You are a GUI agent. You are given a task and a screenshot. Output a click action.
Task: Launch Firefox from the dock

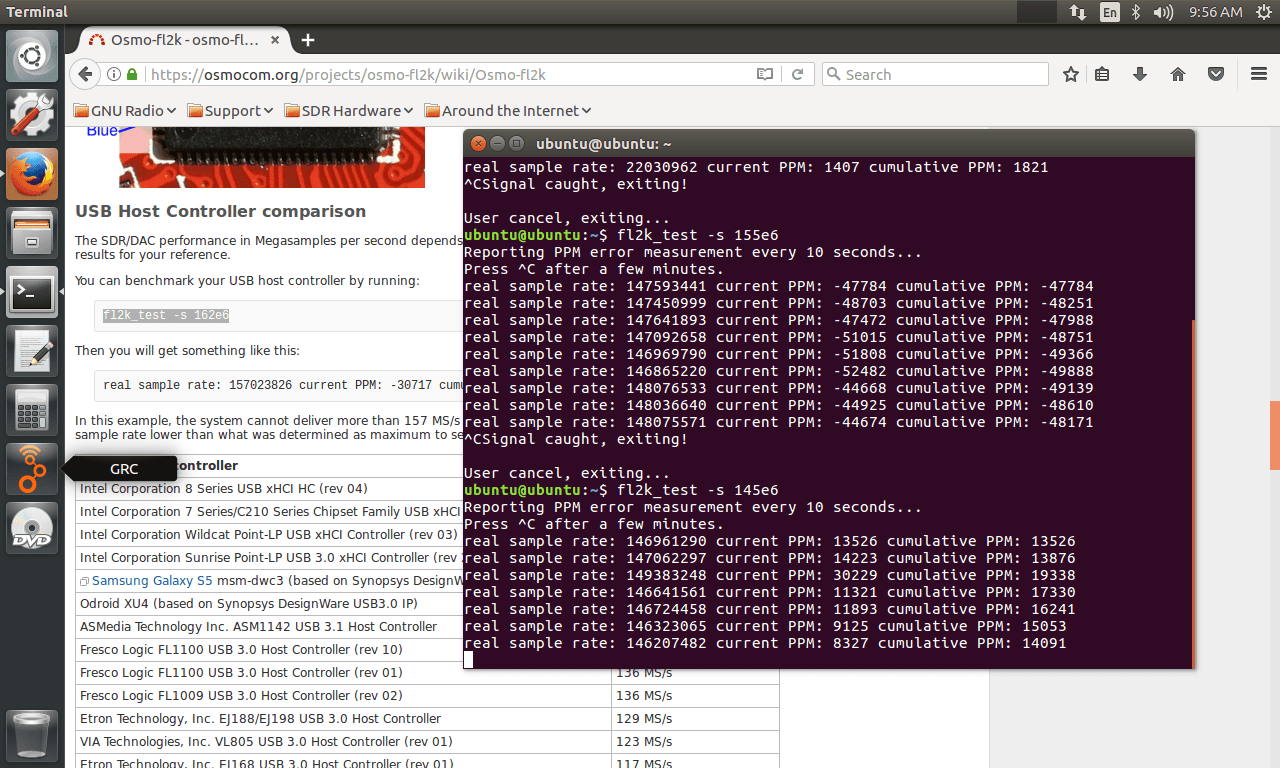point(32,174)
